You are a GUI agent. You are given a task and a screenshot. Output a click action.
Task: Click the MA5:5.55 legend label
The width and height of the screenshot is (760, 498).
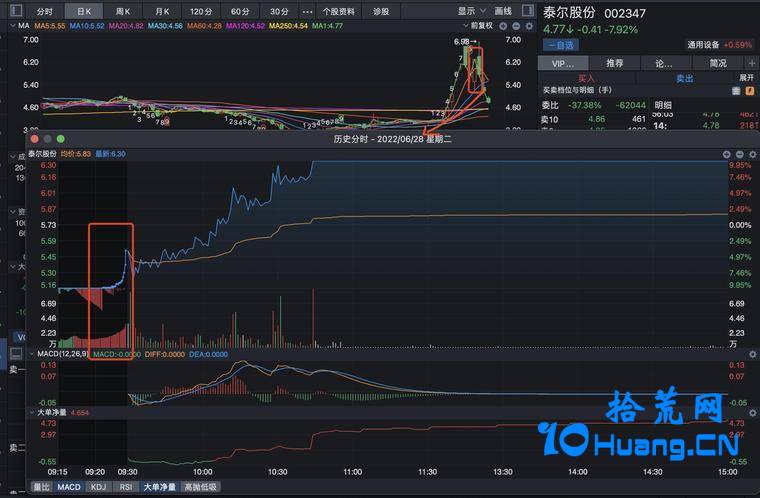tap(49, 26)
